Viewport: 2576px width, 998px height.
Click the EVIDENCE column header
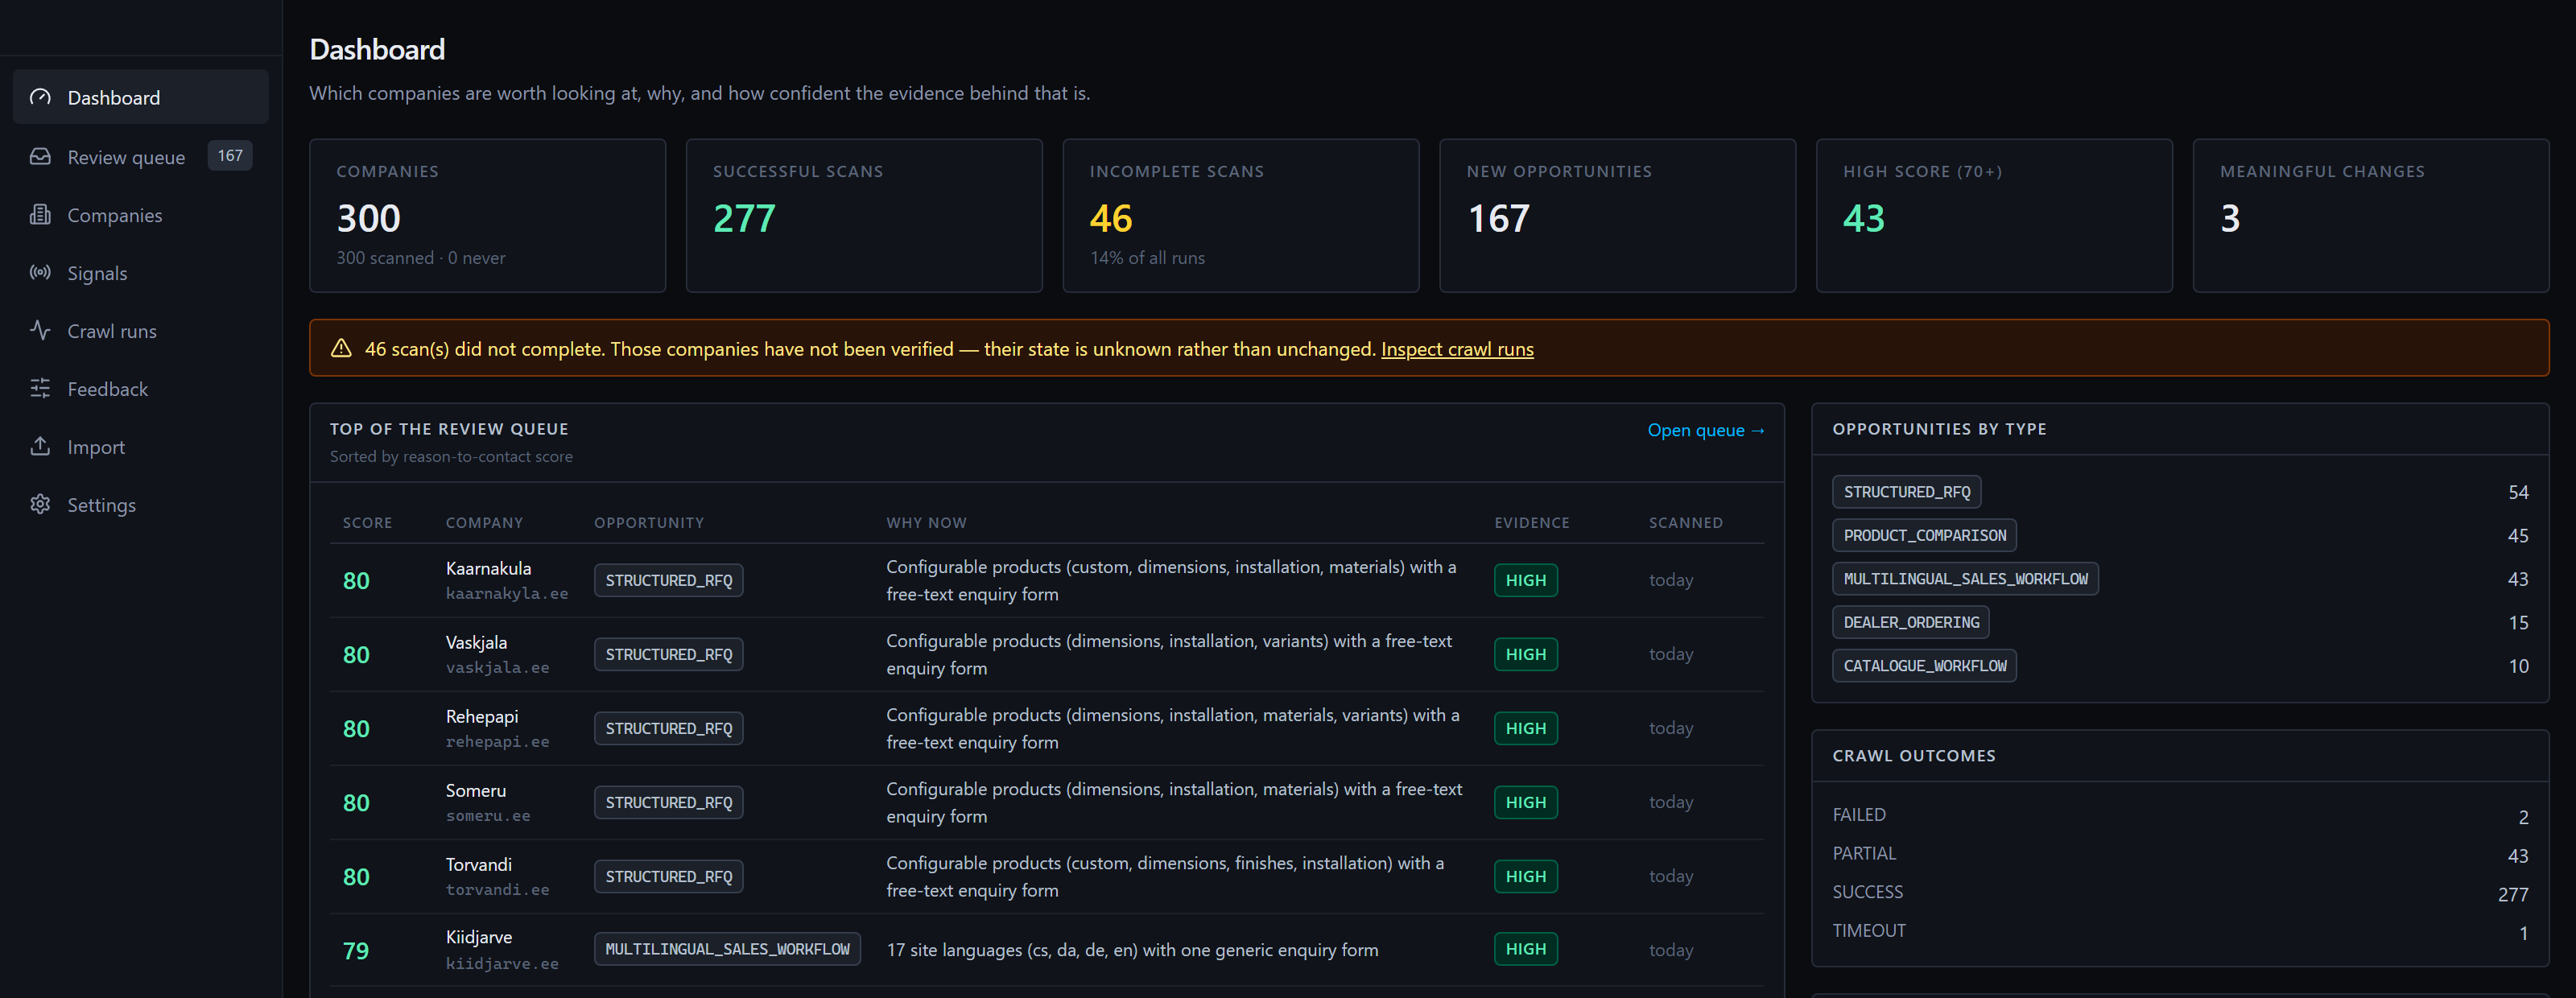[x=1532, y=522]
